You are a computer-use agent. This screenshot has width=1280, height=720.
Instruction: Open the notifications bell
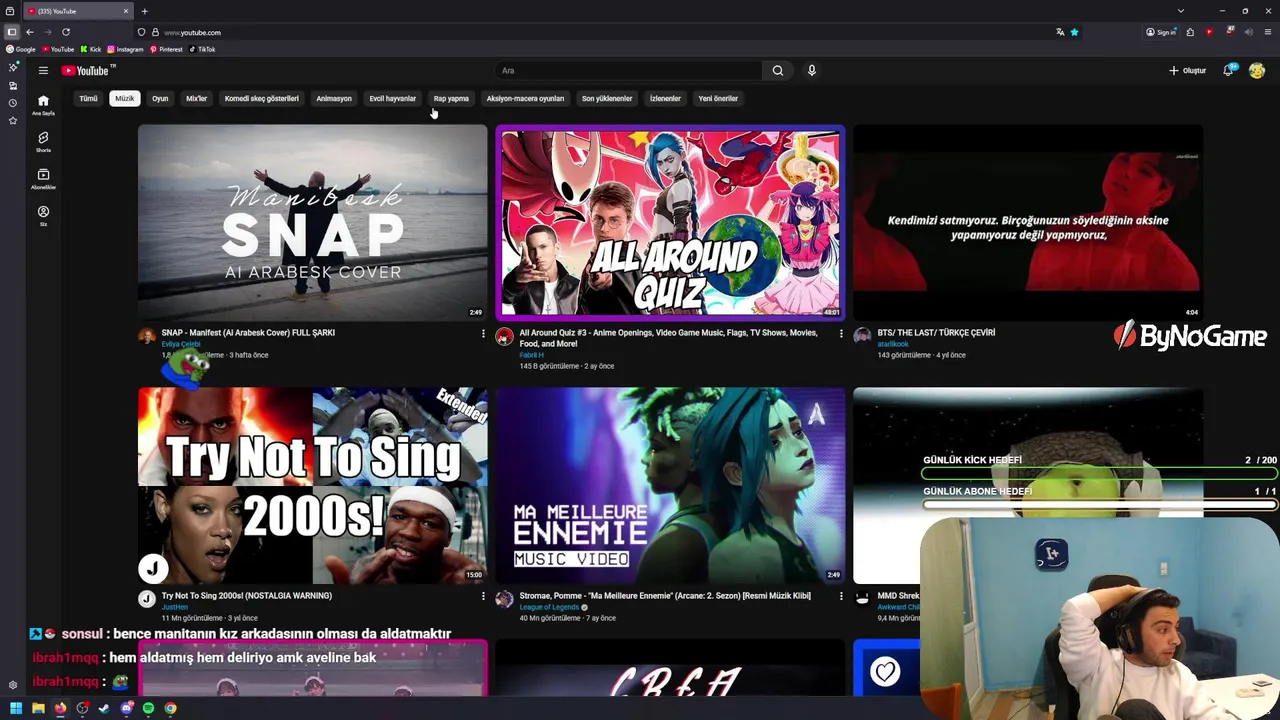coord(1228,70)
